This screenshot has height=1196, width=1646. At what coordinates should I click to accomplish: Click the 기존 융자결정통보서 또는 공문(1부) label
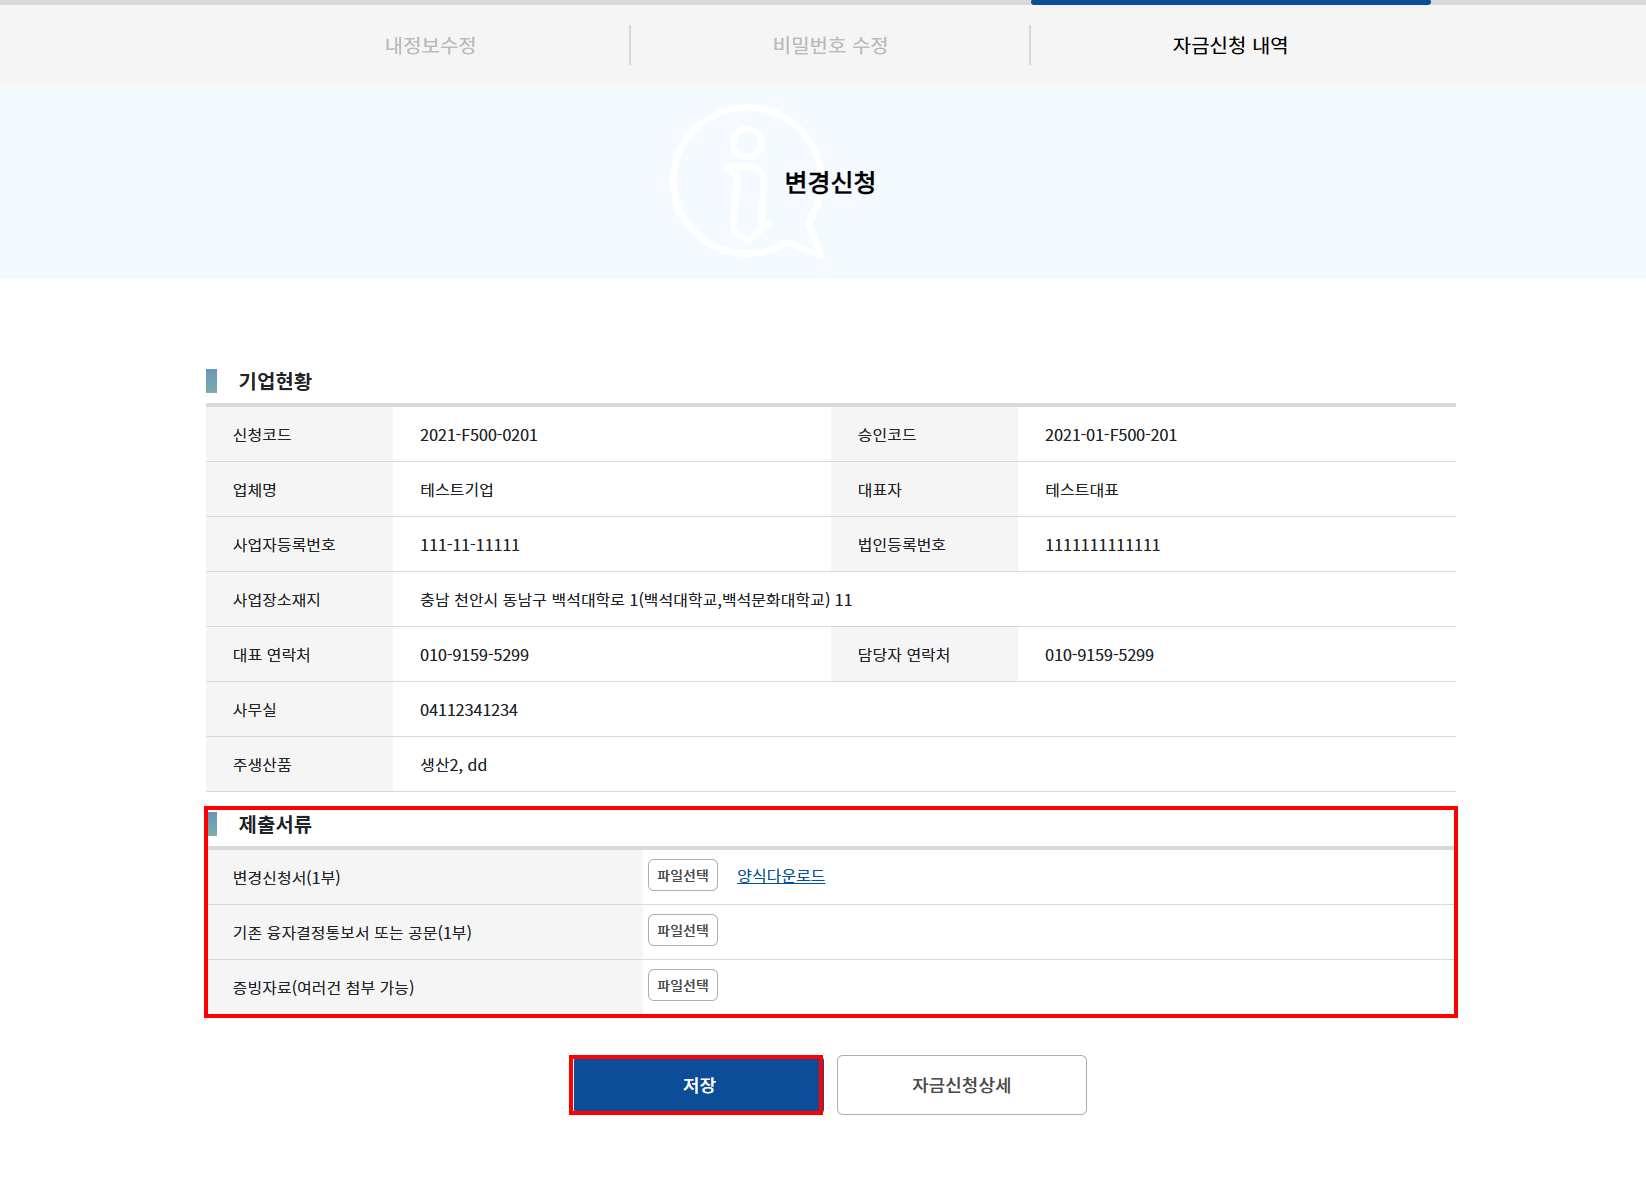[x=352, y=933]
